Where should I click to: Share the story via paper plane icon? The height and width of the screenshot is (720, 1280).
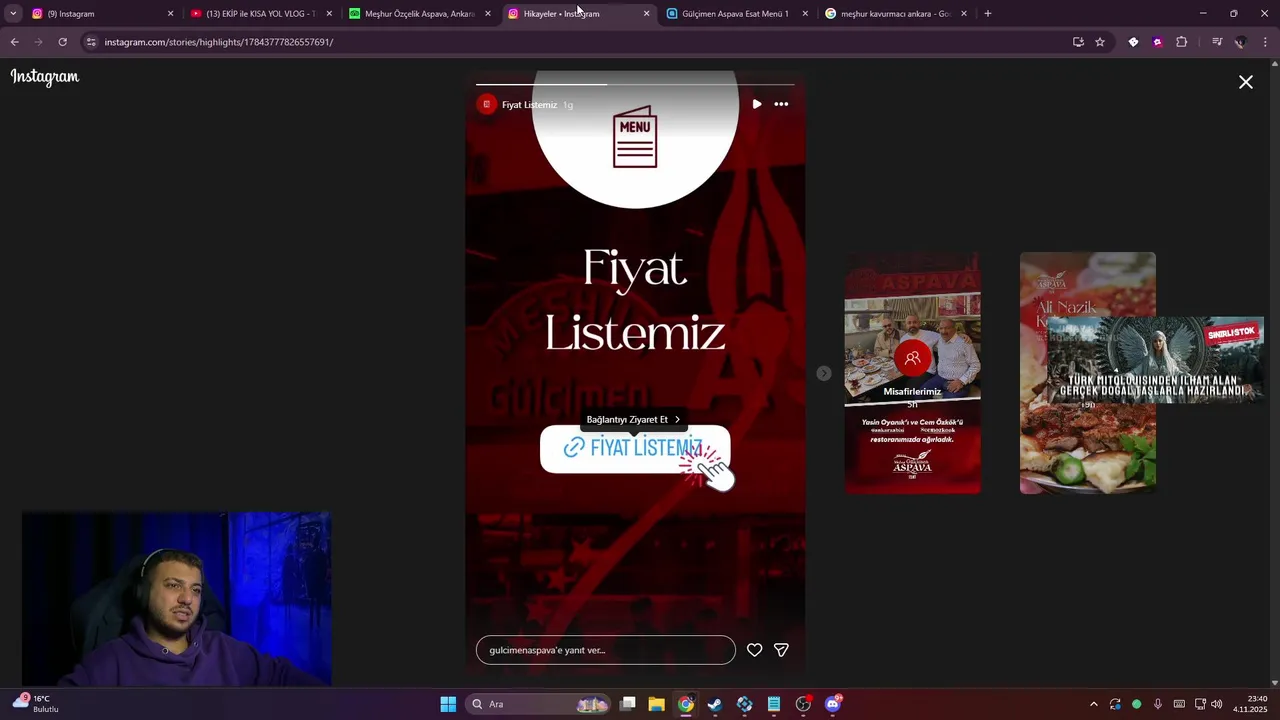[782, 650]
